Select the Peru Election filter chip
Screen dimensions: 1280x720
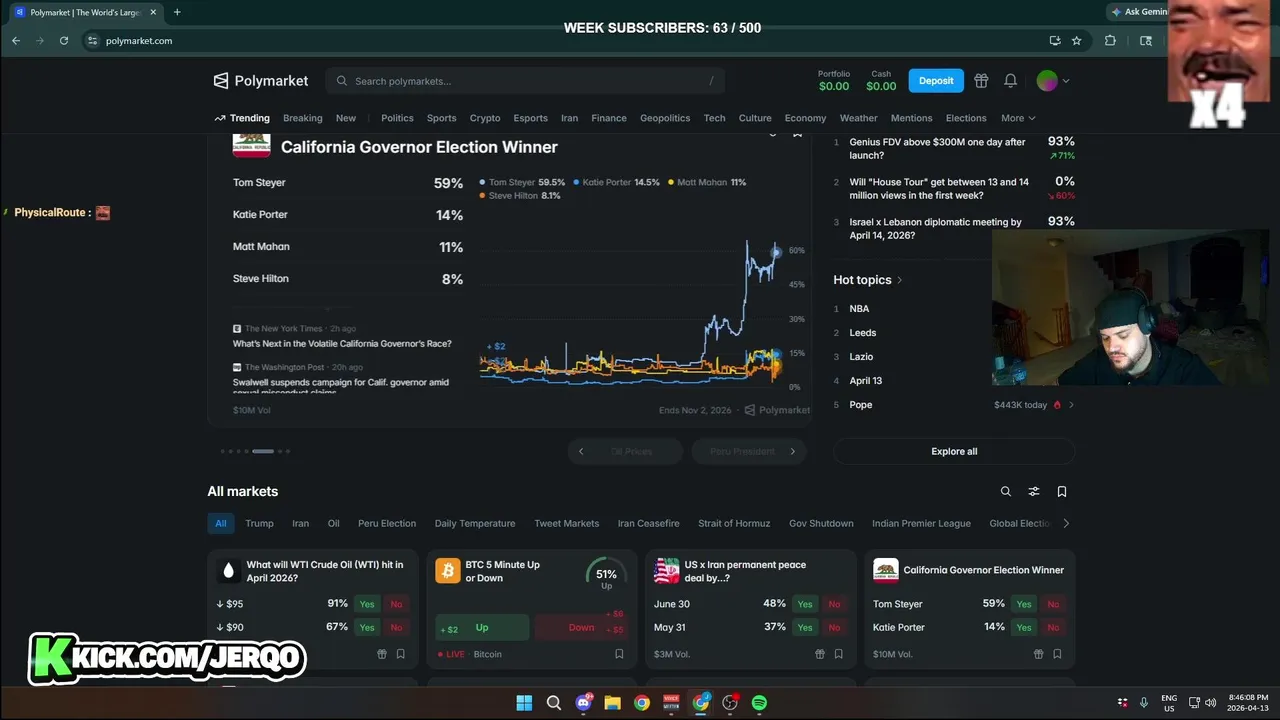(387, 523)
